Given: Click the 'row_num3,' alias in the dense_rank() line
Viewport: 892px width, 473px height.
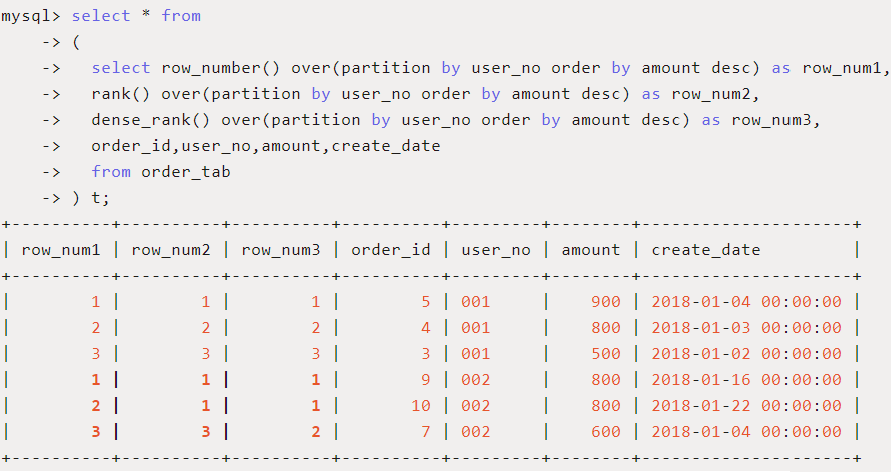Looking at the screenshot, I should 776,120.
